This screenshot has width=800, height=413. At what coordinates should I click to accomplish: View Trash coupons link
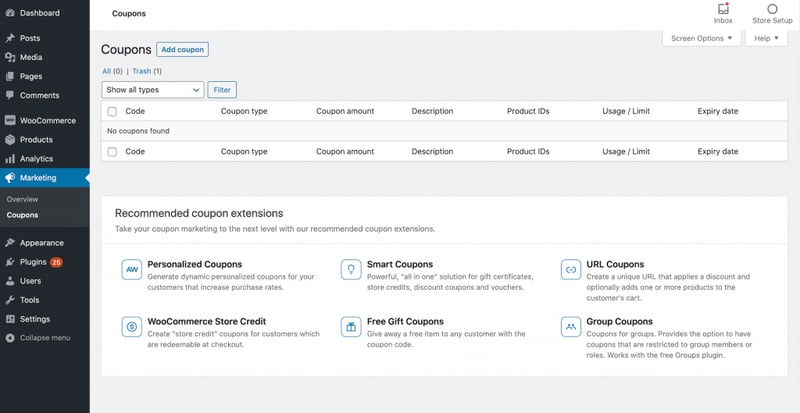(x=141, y=71)
